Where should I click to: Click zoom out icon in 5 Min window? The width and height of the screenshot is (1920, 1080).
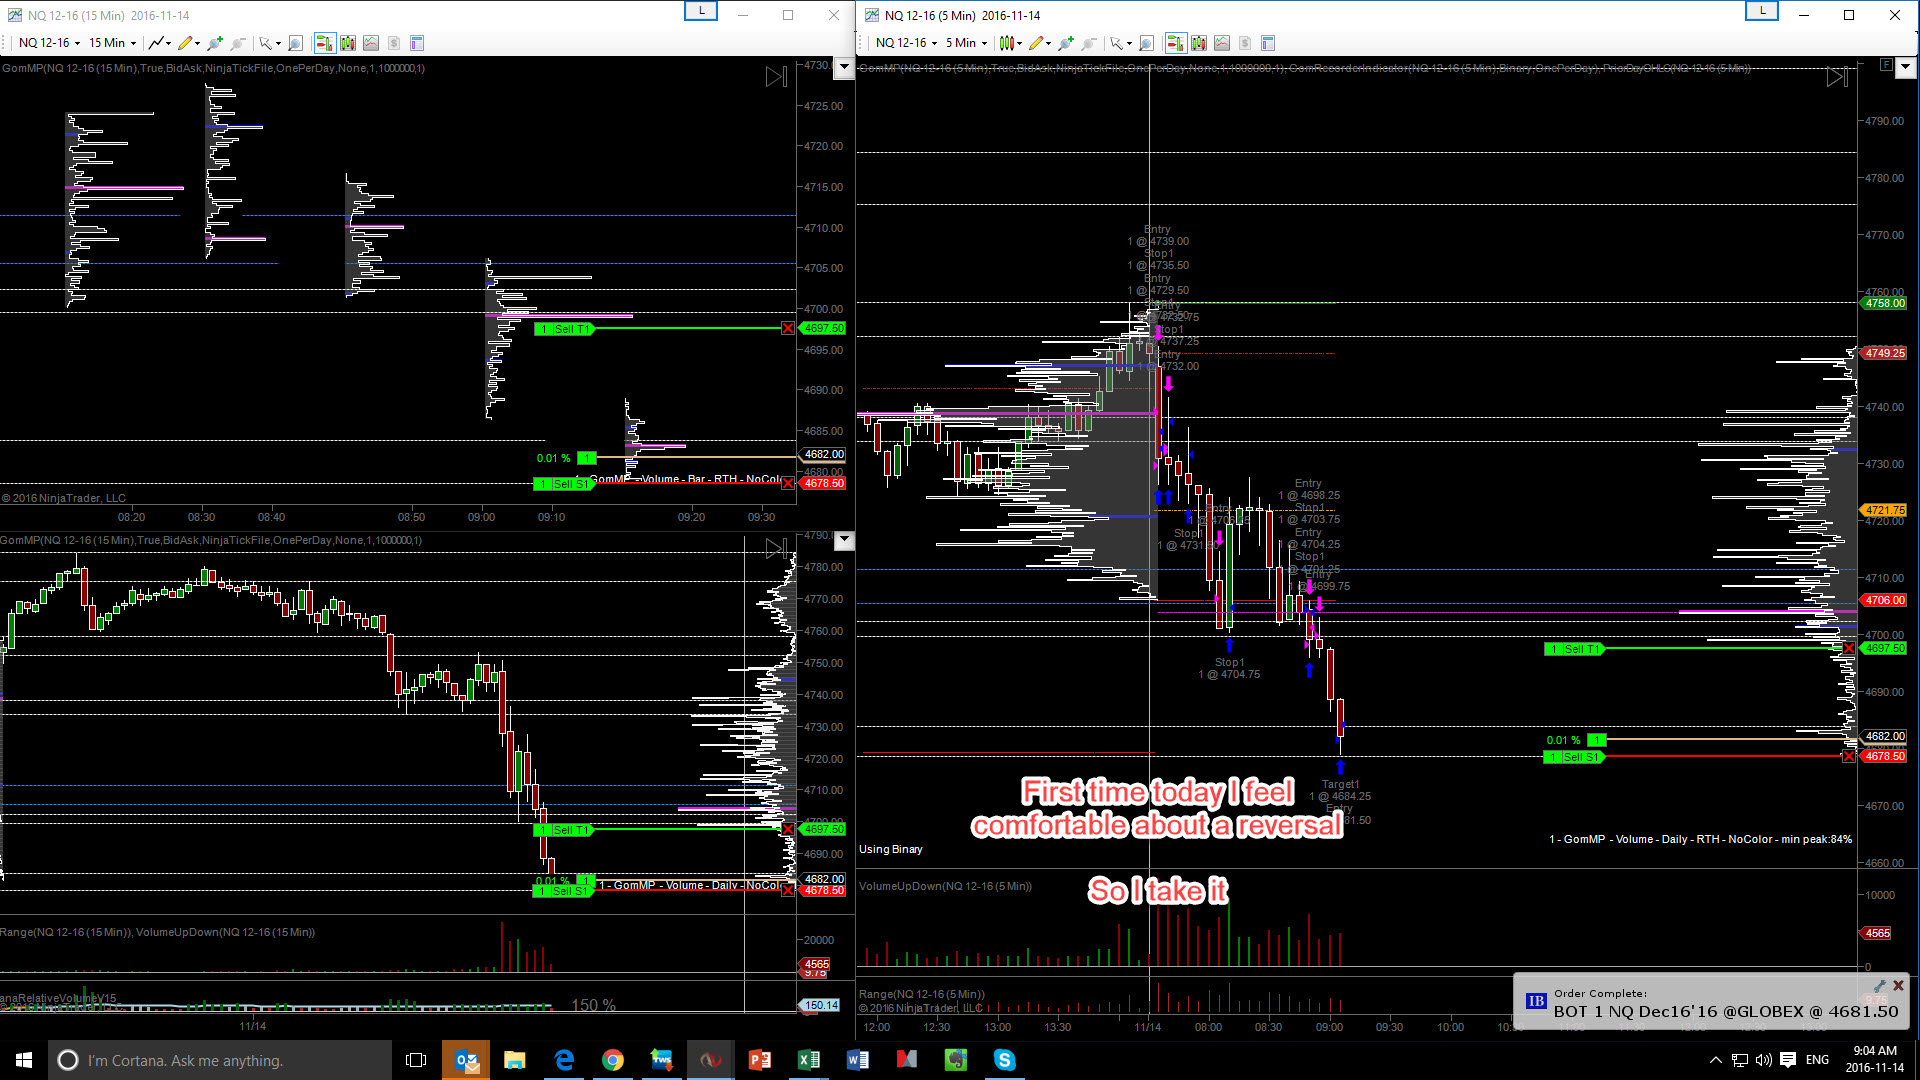coord(1090,43)
